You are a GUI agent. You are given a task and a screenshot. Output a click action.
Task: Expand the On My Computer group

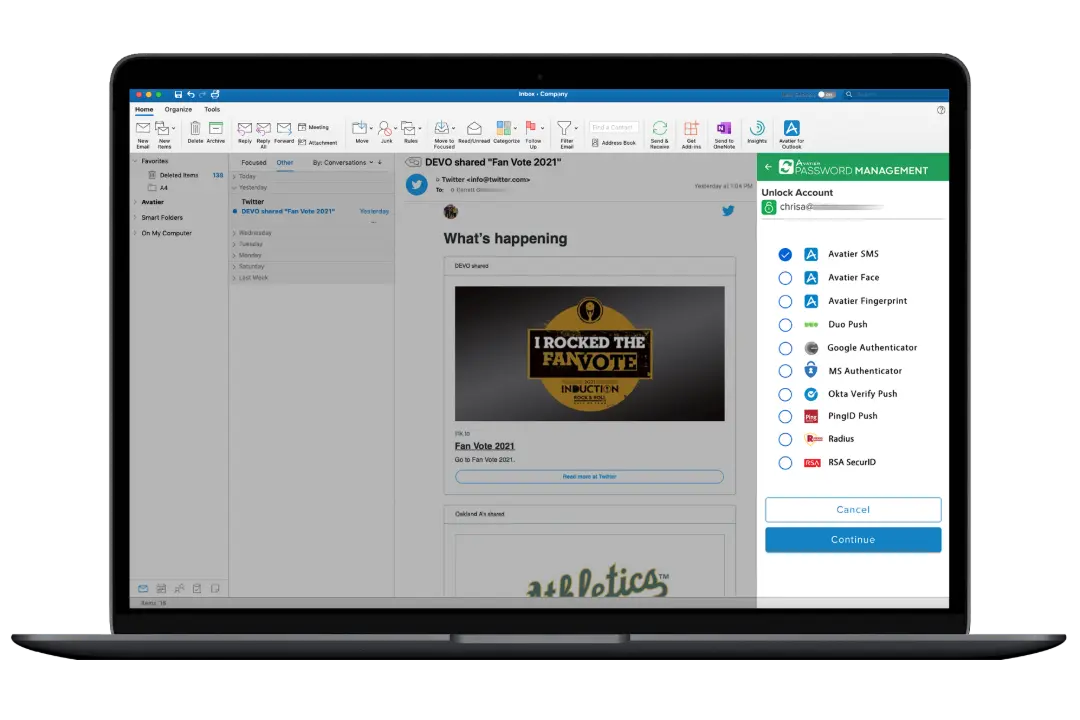coord(135,233)
